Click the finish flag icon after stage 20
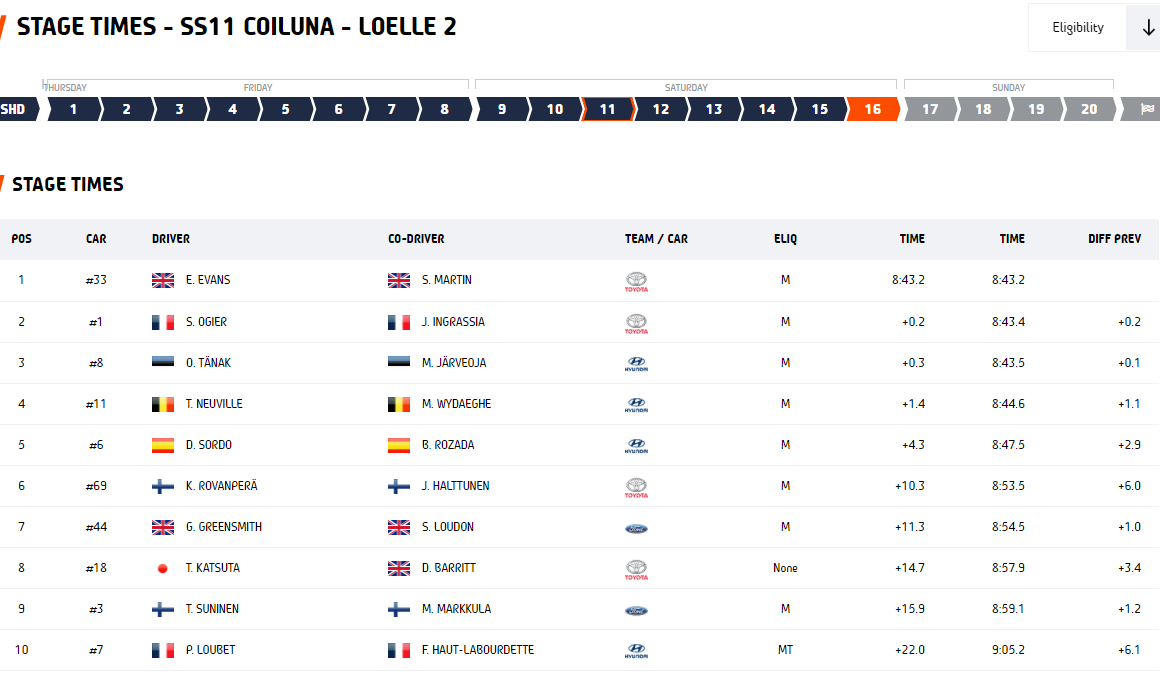The height and width of the screenshot is (674, 1160). 1145,109
